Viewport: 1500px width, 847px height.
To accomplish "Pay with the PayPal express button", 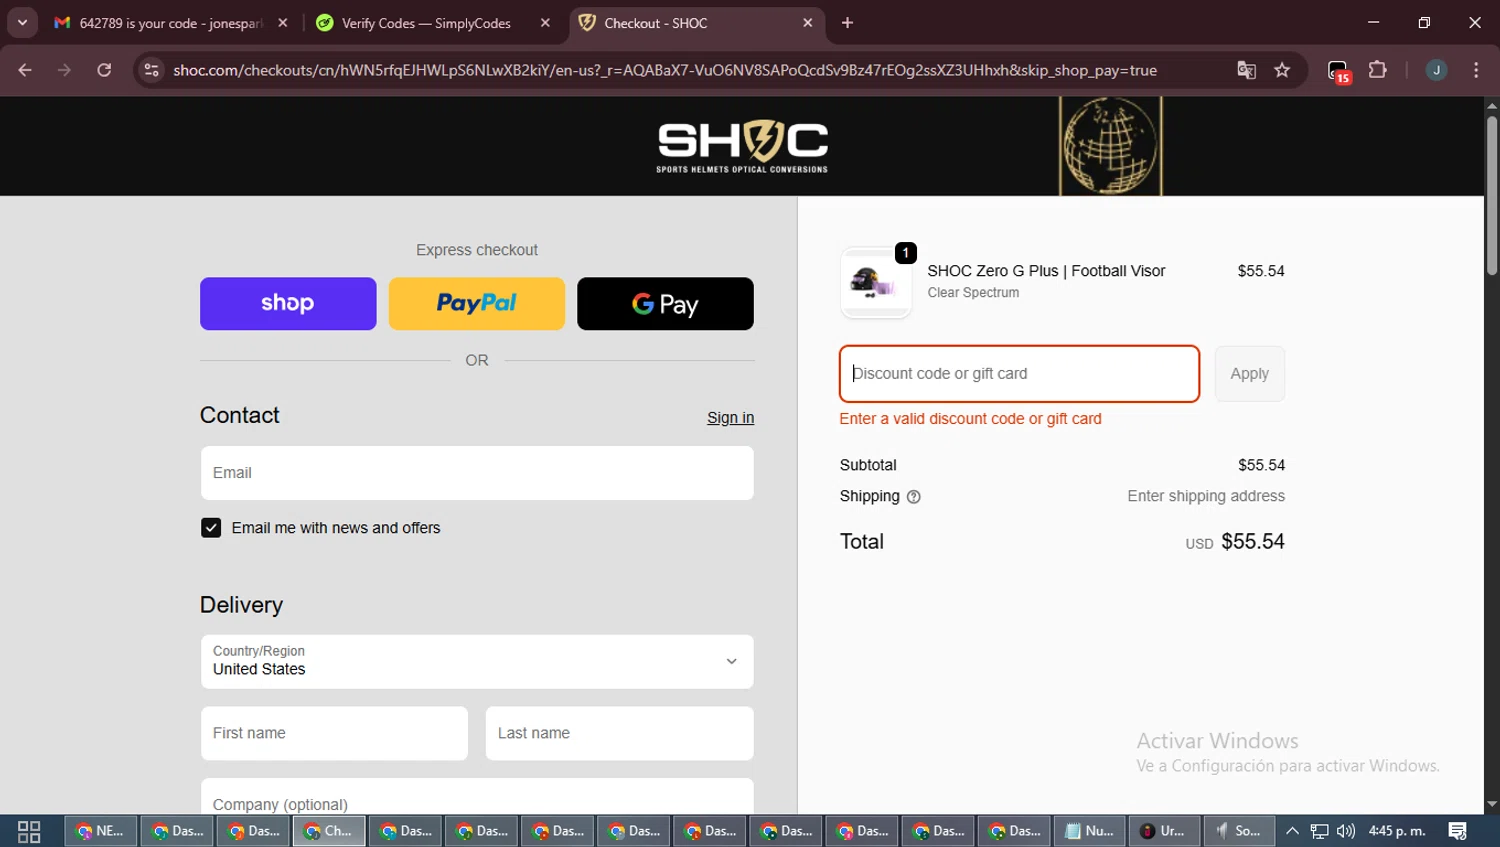I will coord(477,304).
